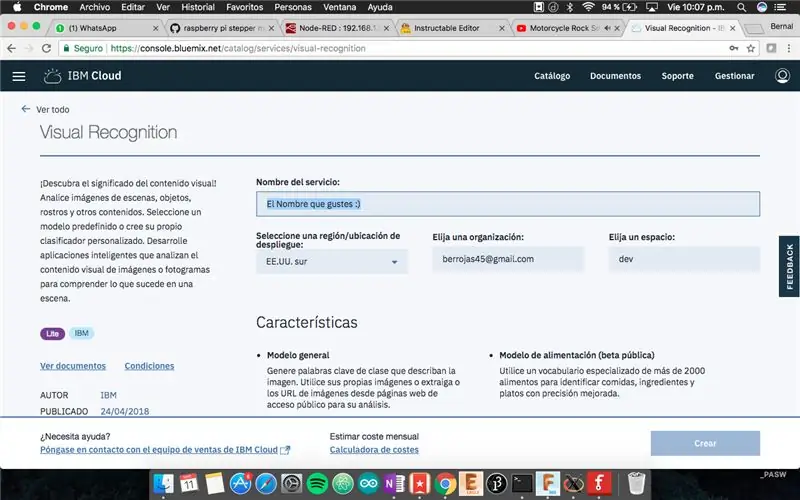Click the Nombre del servicio input field
The height and width of the screenshot is (500, 800).
(x=508, y=204)
